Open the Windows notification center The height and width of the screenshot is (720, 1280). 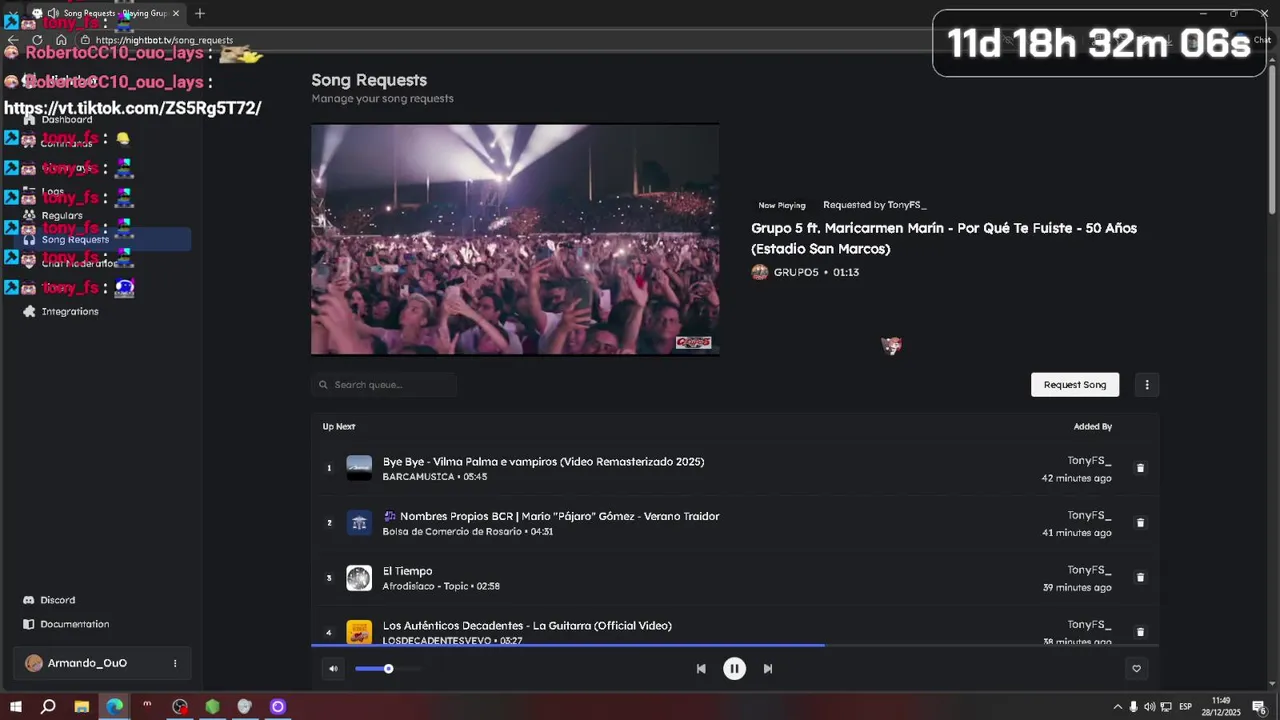(1259, 707)
